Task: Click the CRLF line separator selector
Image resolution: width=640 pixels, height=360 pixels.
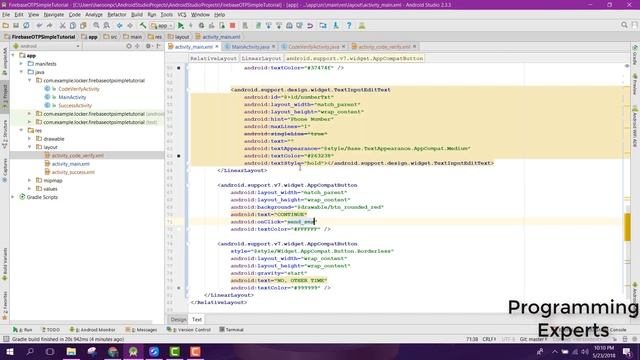Action: [x=489, y=339]
